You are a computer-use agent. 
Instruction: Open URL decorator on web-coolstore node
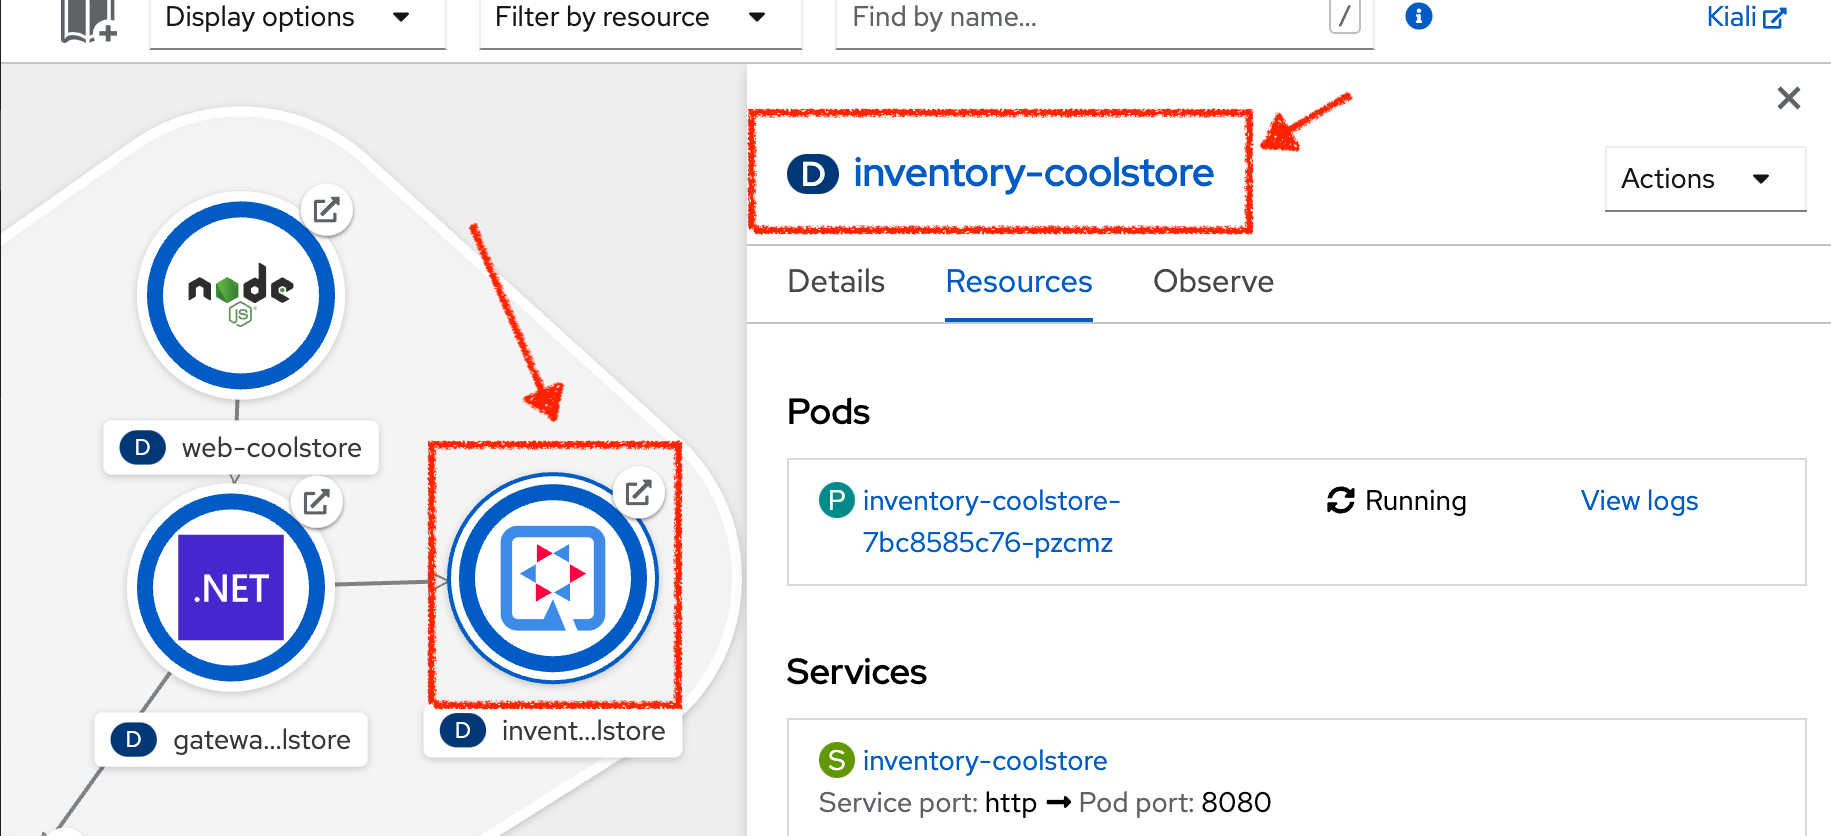click(327, 210)
